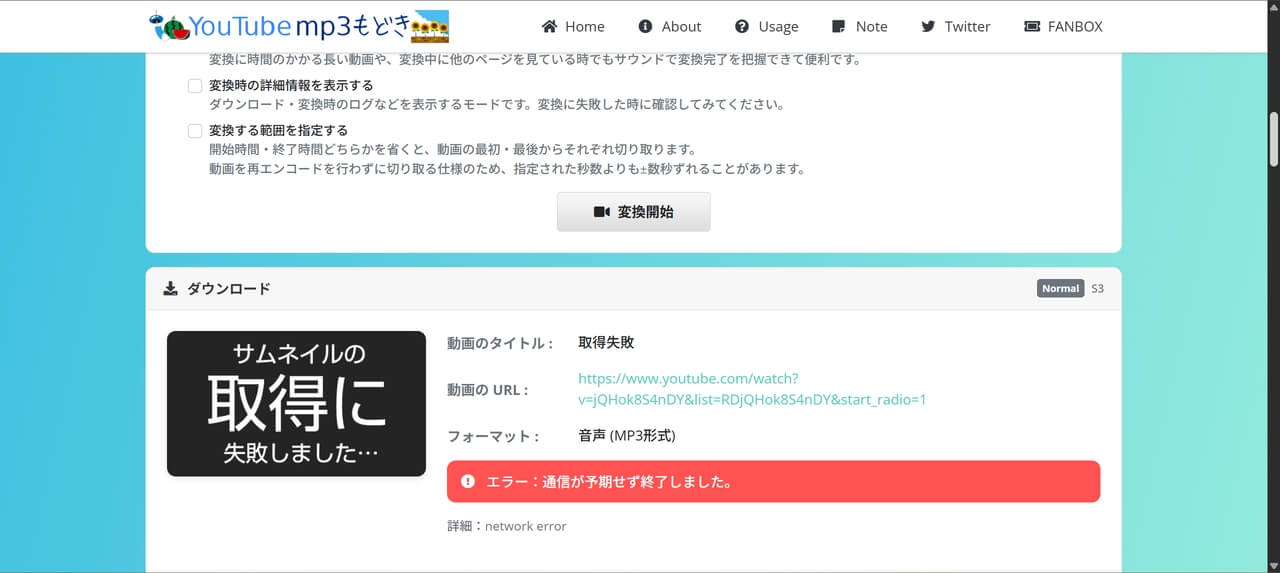1280x573 pixels.
Task: Click the 音声 (MP3形式) format value
Action: [627, 436]
